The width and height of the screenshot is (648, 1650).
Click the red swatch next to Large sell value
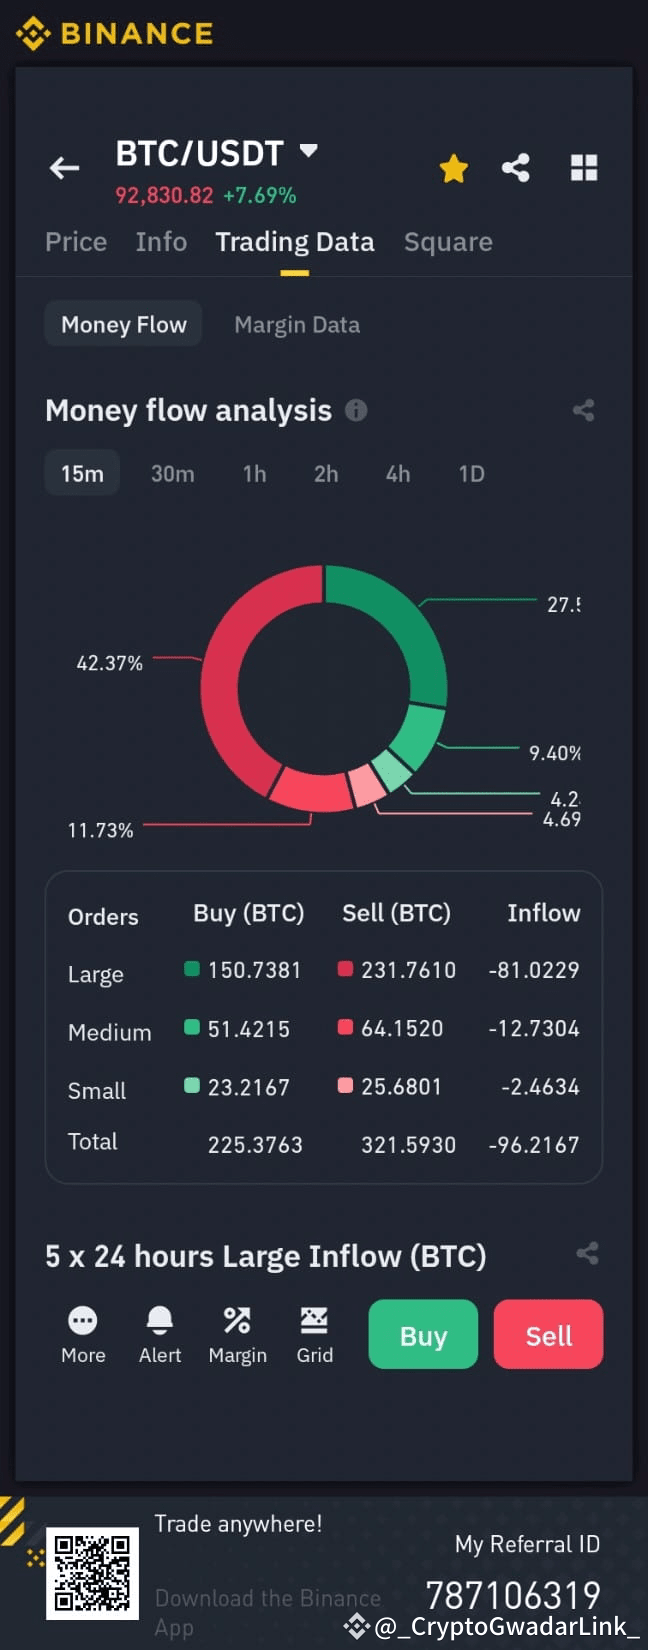pos(345,969)
